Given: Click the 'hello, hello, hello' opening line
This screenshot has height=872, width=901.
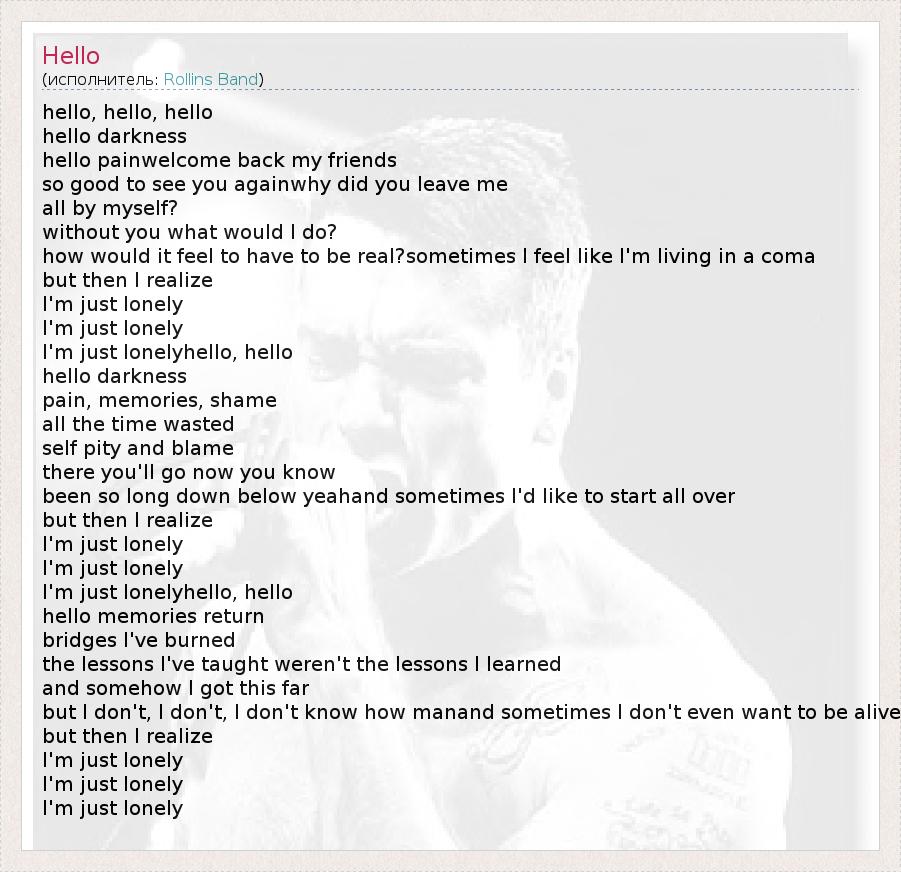Looking at the screenshot, I should [127, 112].
